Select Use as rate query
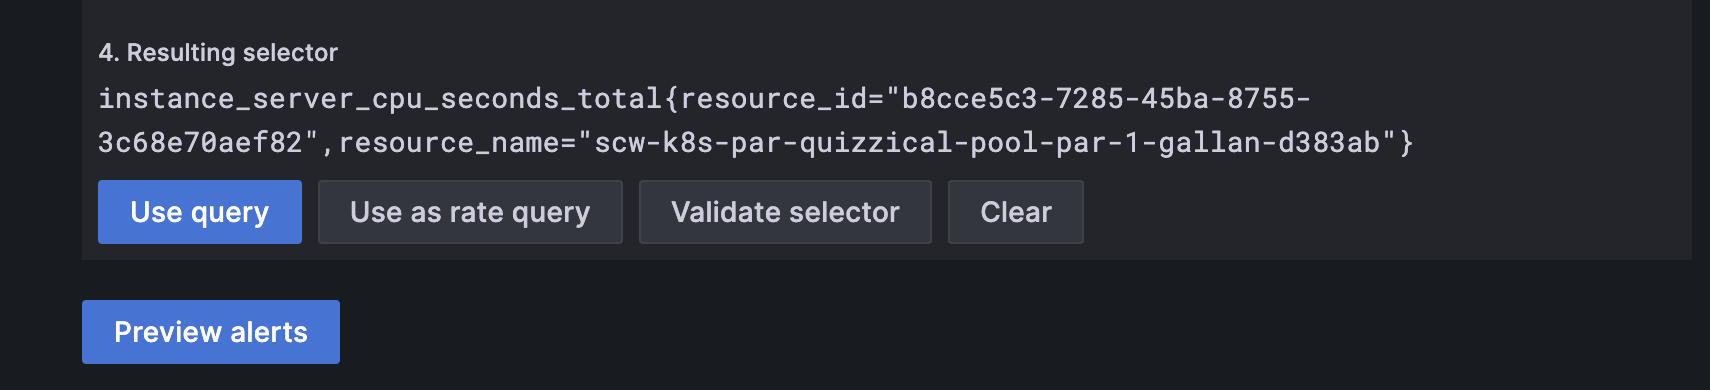The image size is (1710, 390). click(470, 212)
